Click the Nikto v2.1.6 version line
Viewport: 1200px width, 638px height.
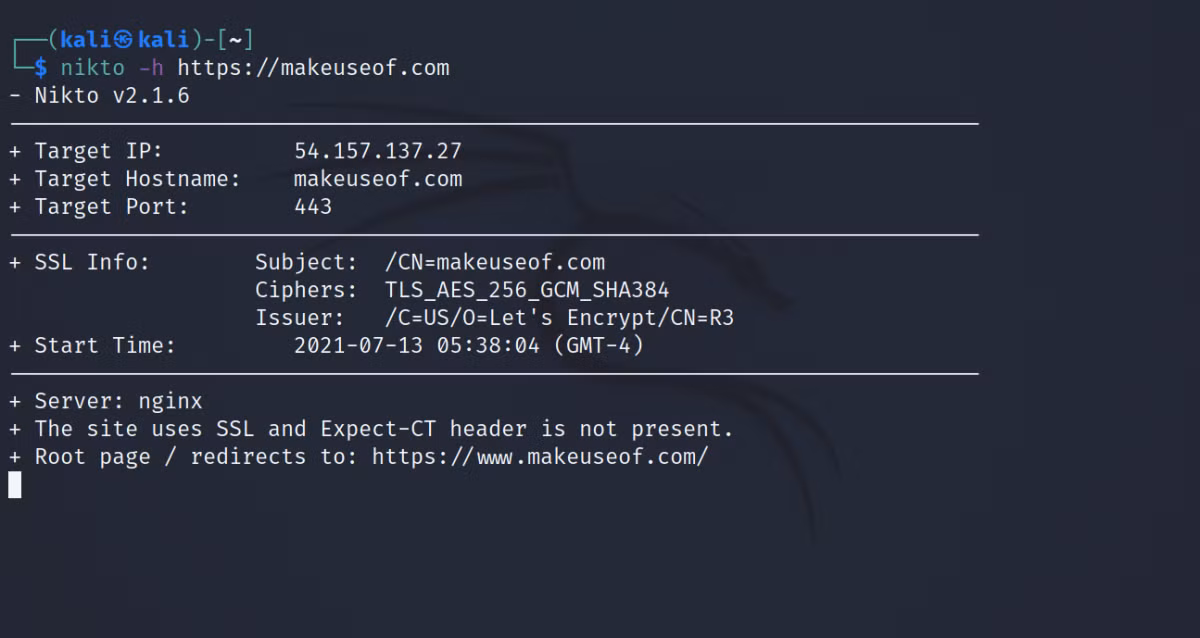99,96
